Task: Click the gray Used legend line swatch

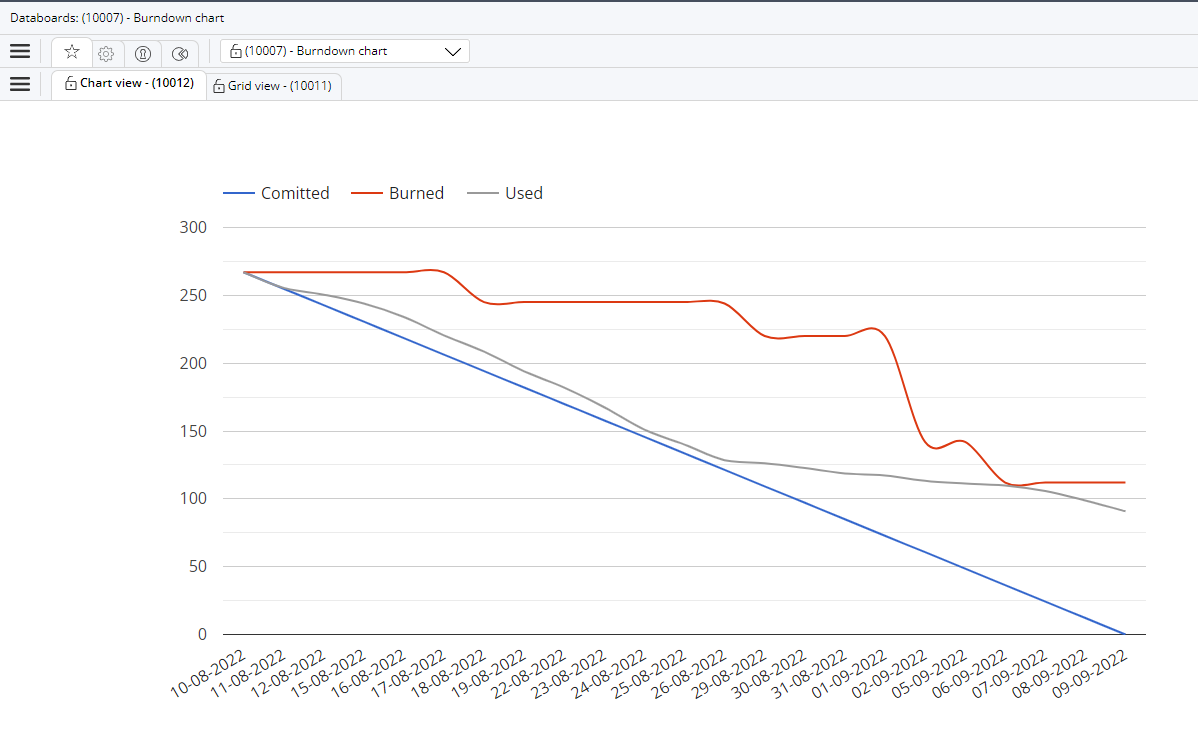Action: click(483, 193)
